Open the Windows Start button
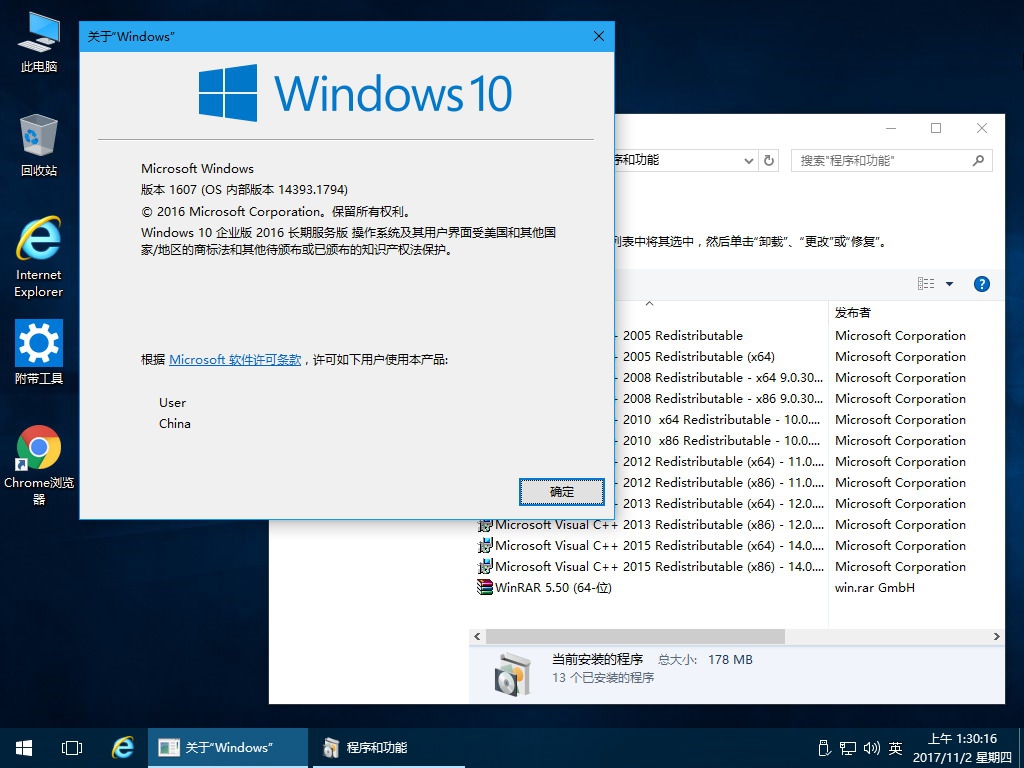The width and height of the screenshot is (1024, 768). (24, 748)
